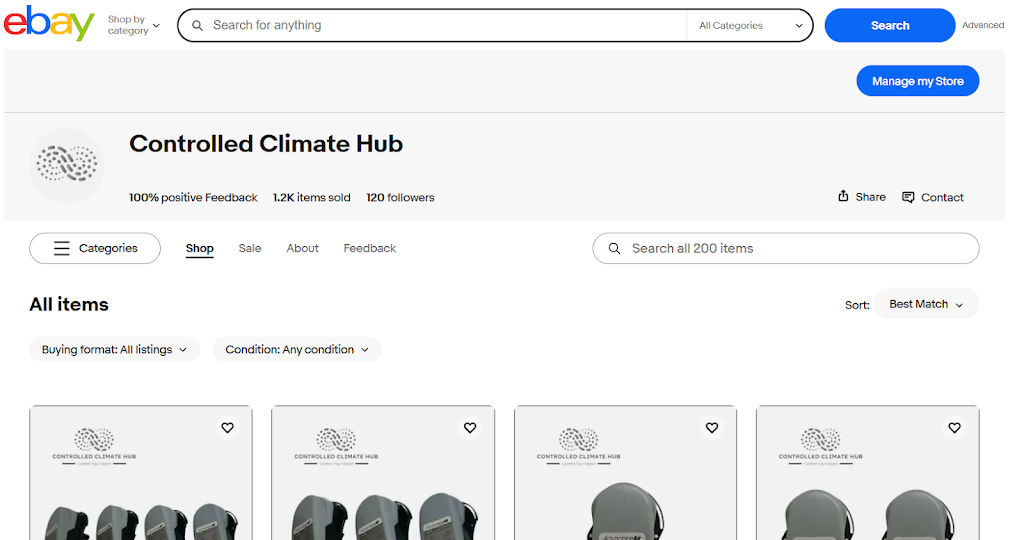Toggle watchlist heart on third item
The width and height of the screenshot is (1024, 540).
tap(712, 428)
